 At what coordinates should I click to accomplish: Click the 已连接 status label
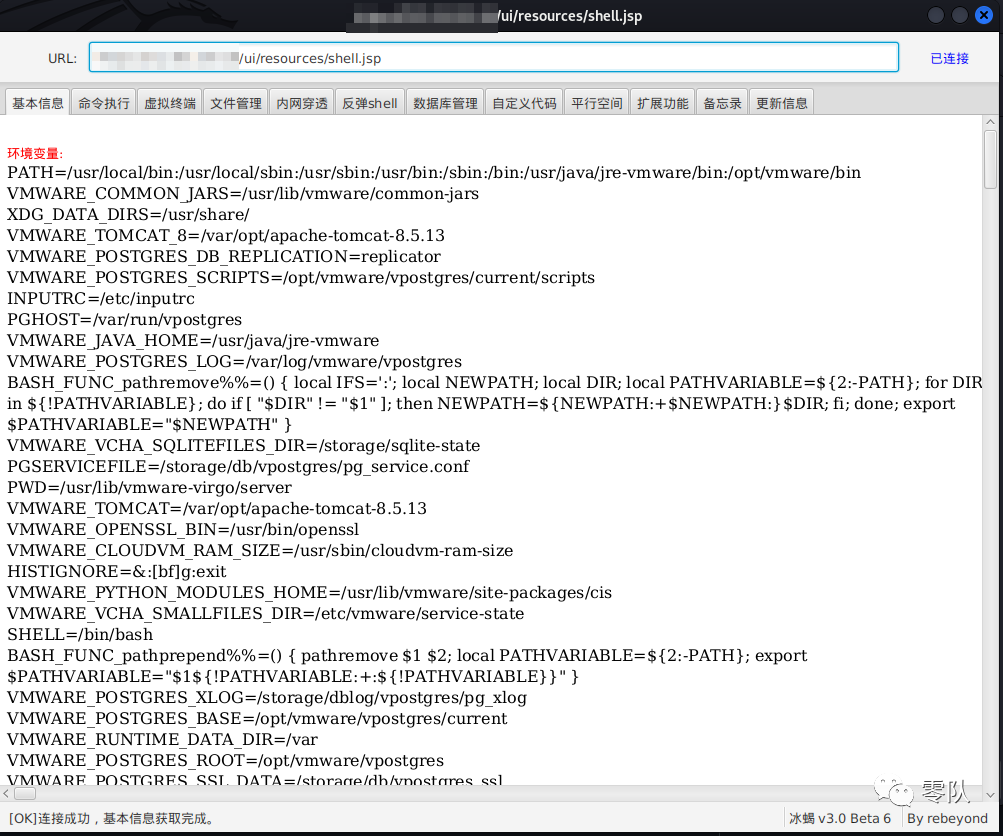pyautogui.click(x=949, y=58)
